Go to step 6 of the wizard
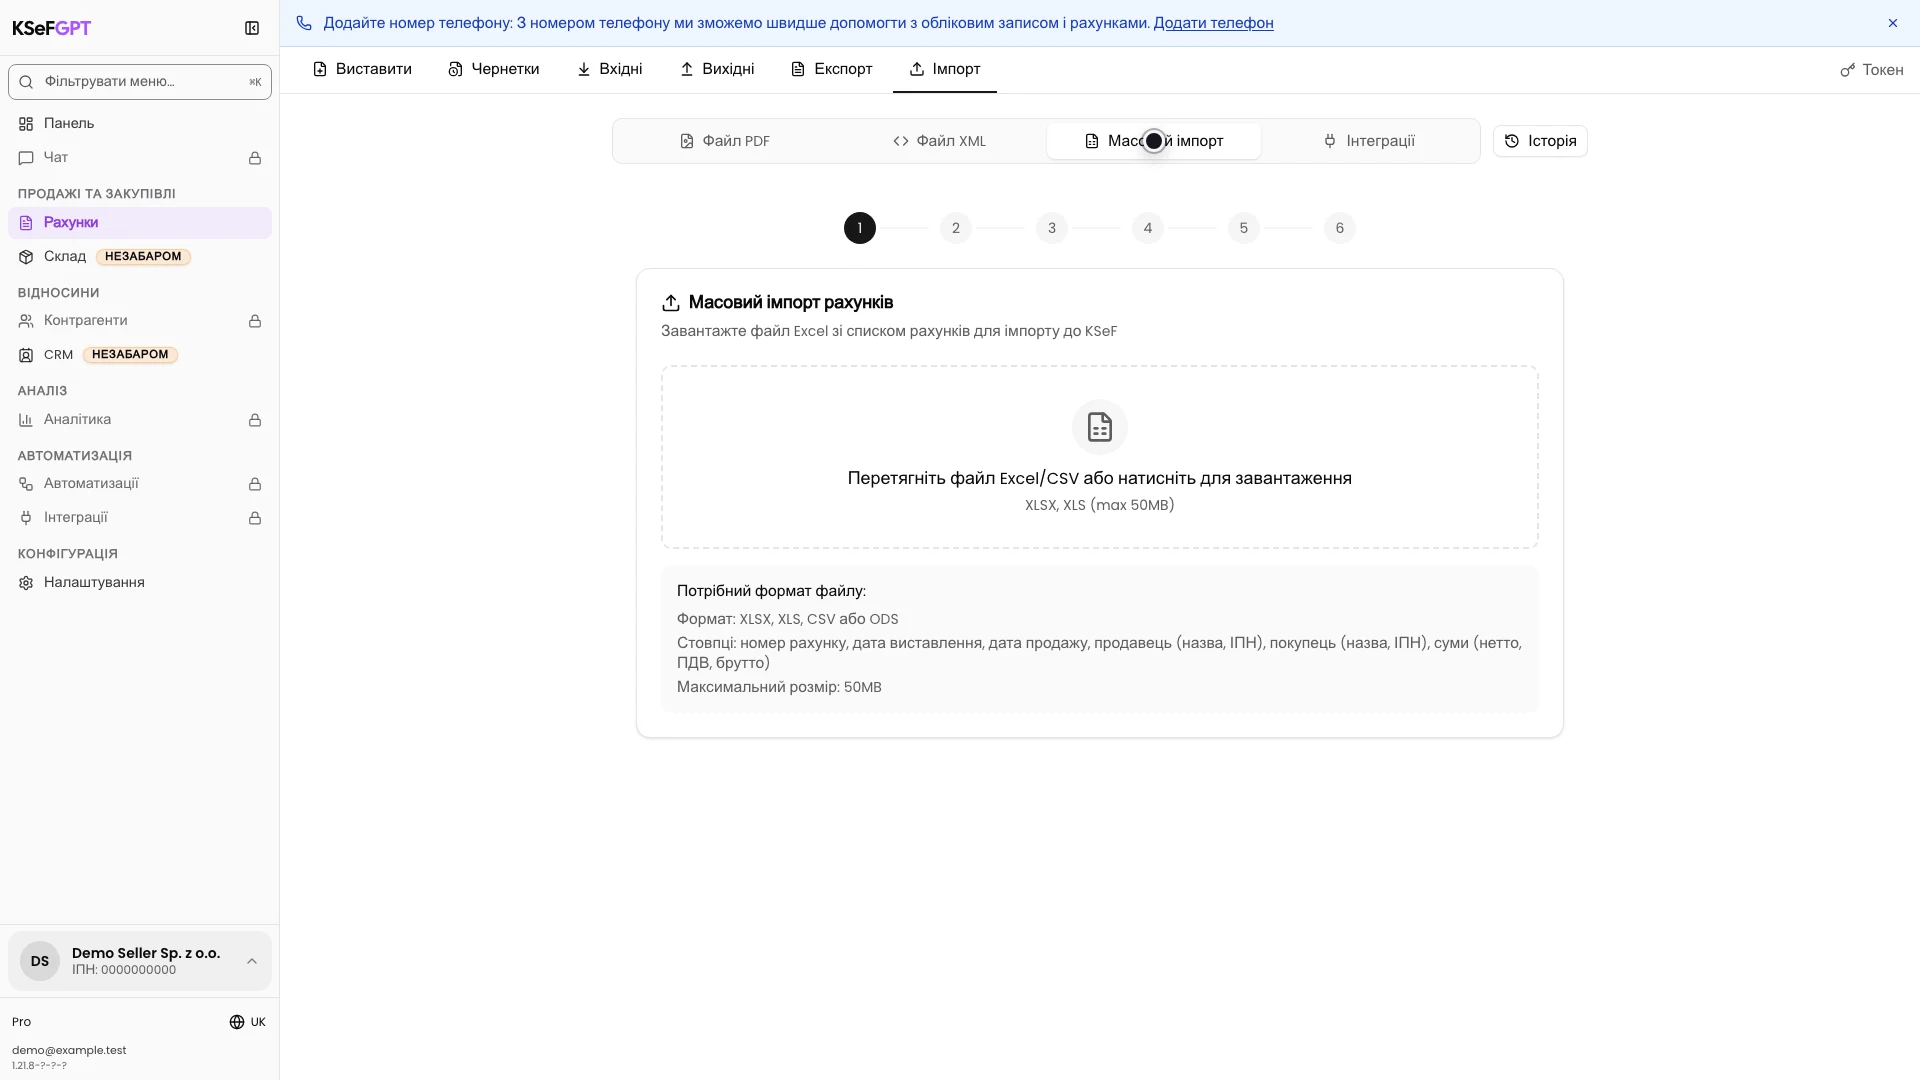 (1340, 228)
